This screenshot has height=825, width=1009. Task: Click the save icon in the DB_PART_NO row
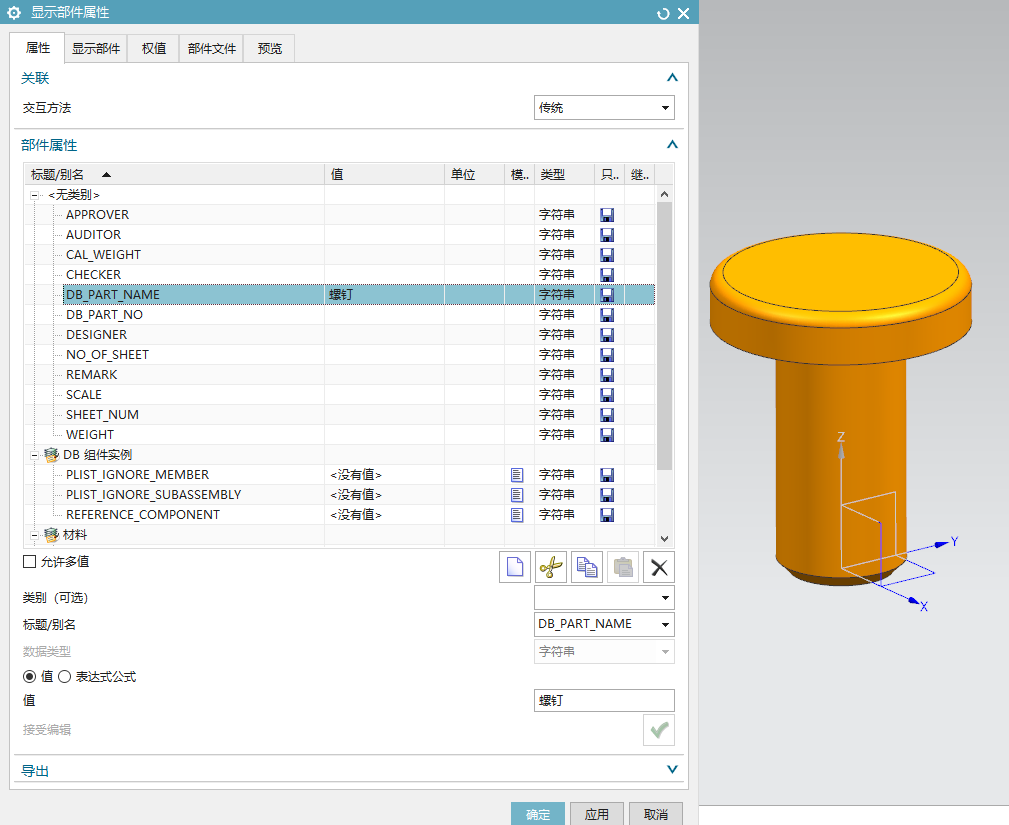[x=607, y=315]
